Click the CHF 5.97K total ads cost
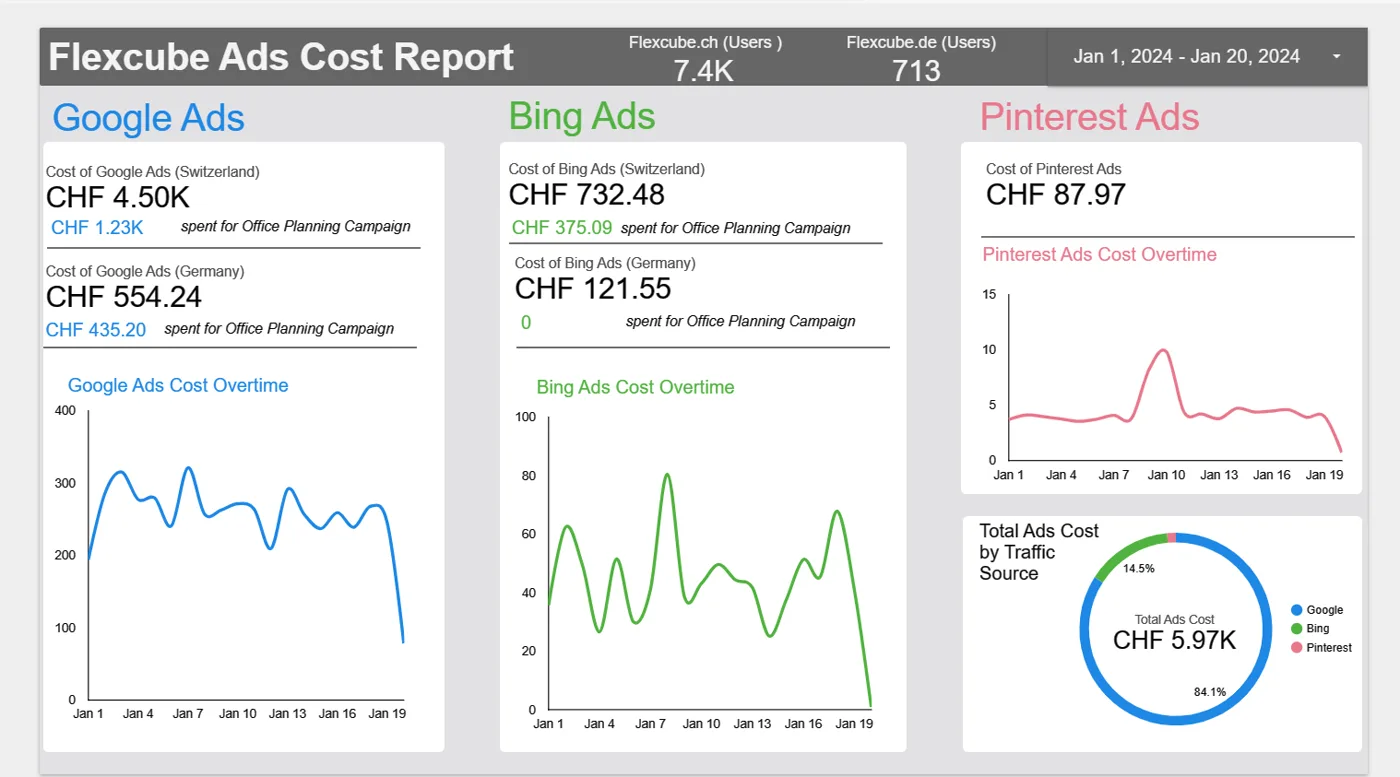 1175,640
